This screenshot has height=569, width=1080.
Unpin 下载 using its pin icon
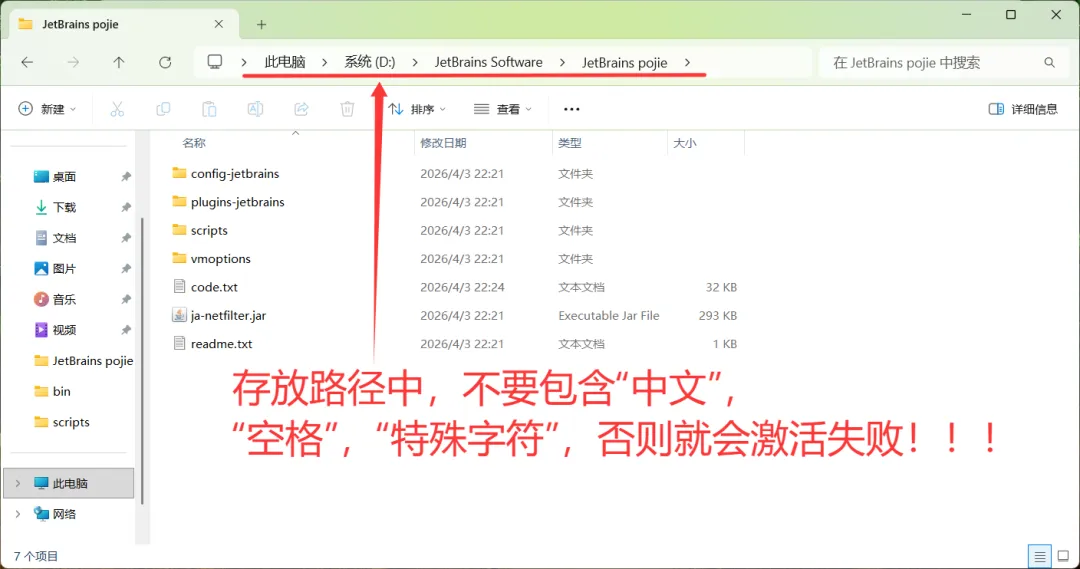tap(125, 207)
